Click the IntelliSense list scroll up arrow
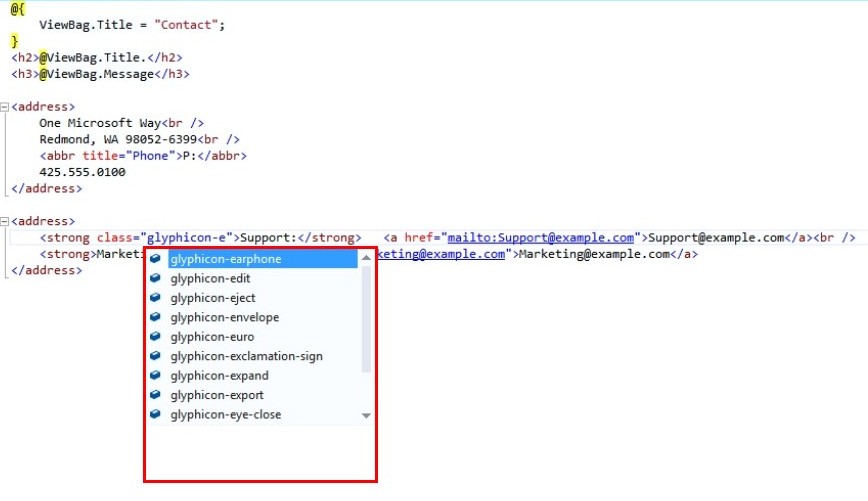868x501 pixels. coord(366,257)
